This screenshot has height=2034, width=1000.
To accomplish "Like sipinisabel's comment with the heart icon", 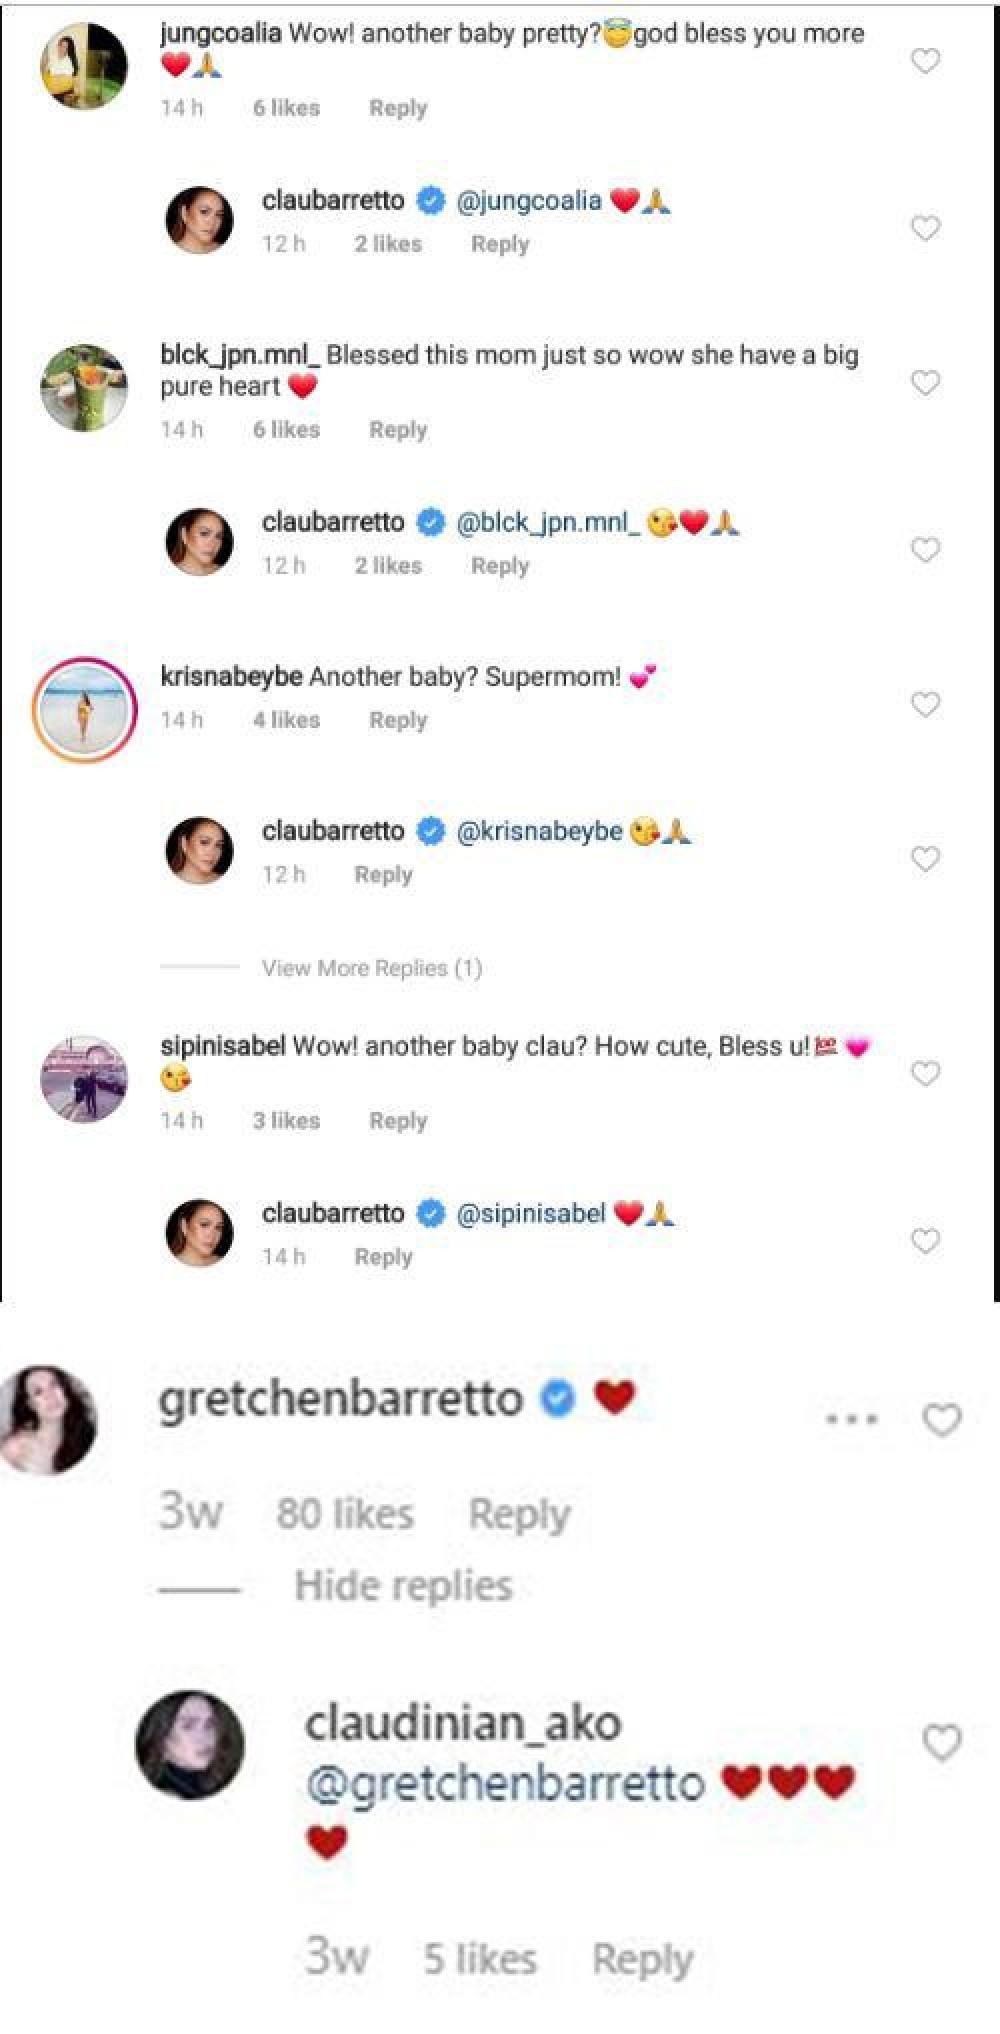I will point(925,1074).
